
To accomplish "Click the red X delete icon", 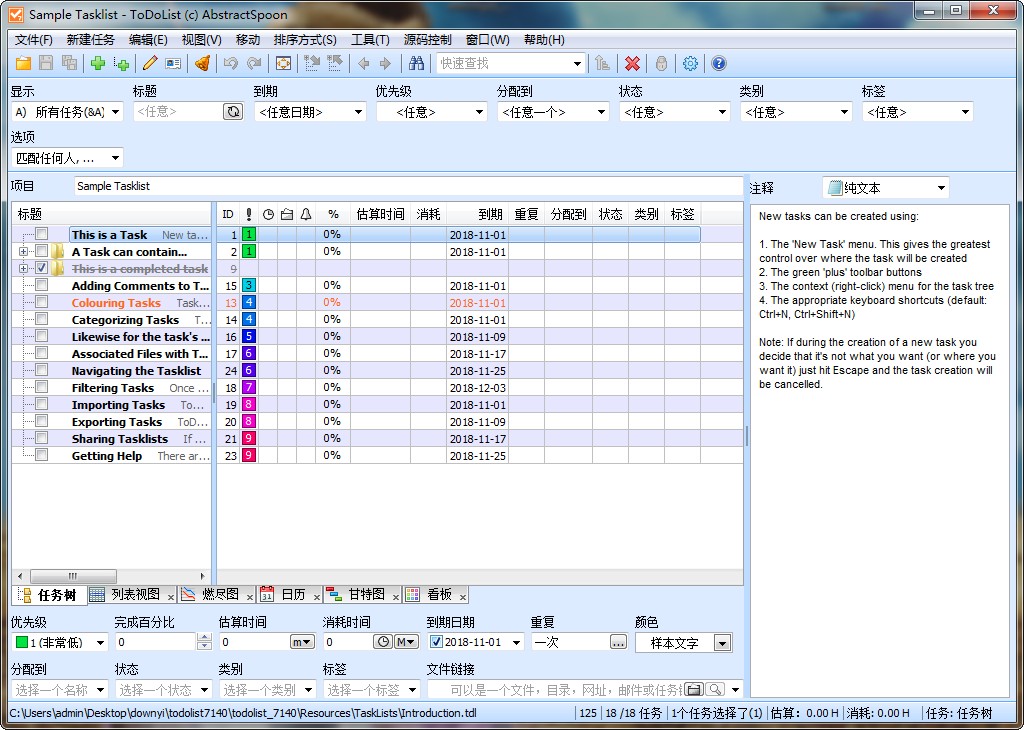I will click(632, 63).
